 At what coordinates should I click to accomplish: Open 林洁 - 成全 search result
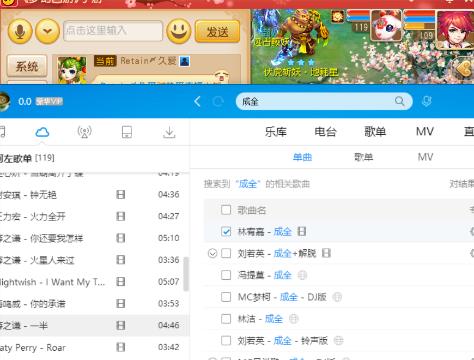260,319
